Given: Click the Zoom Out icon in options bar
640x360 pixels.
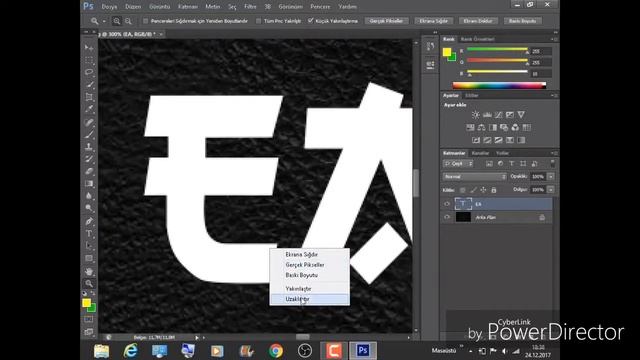Looking at the screenshot, I should (x=128, y=21).
